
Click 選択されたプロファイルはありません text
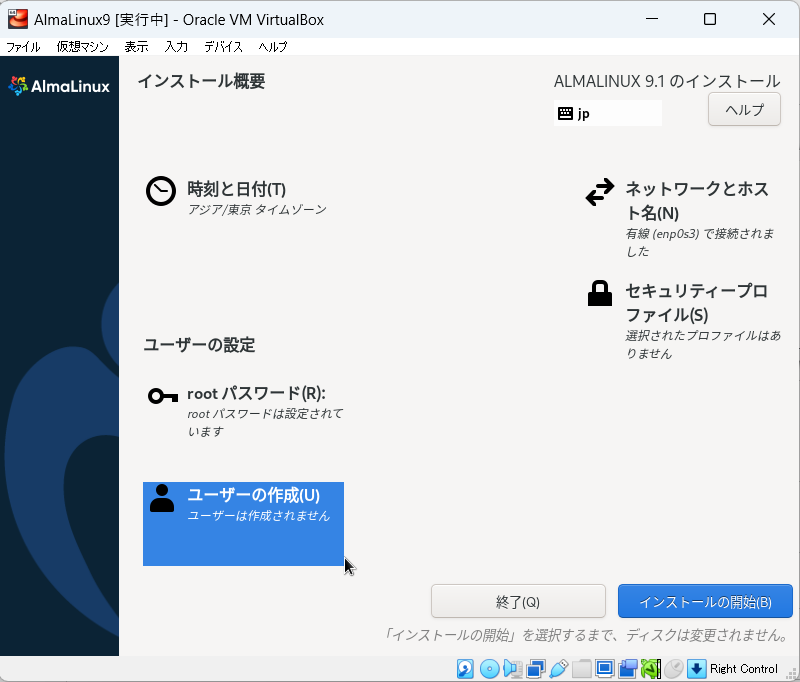click(703, 344)
